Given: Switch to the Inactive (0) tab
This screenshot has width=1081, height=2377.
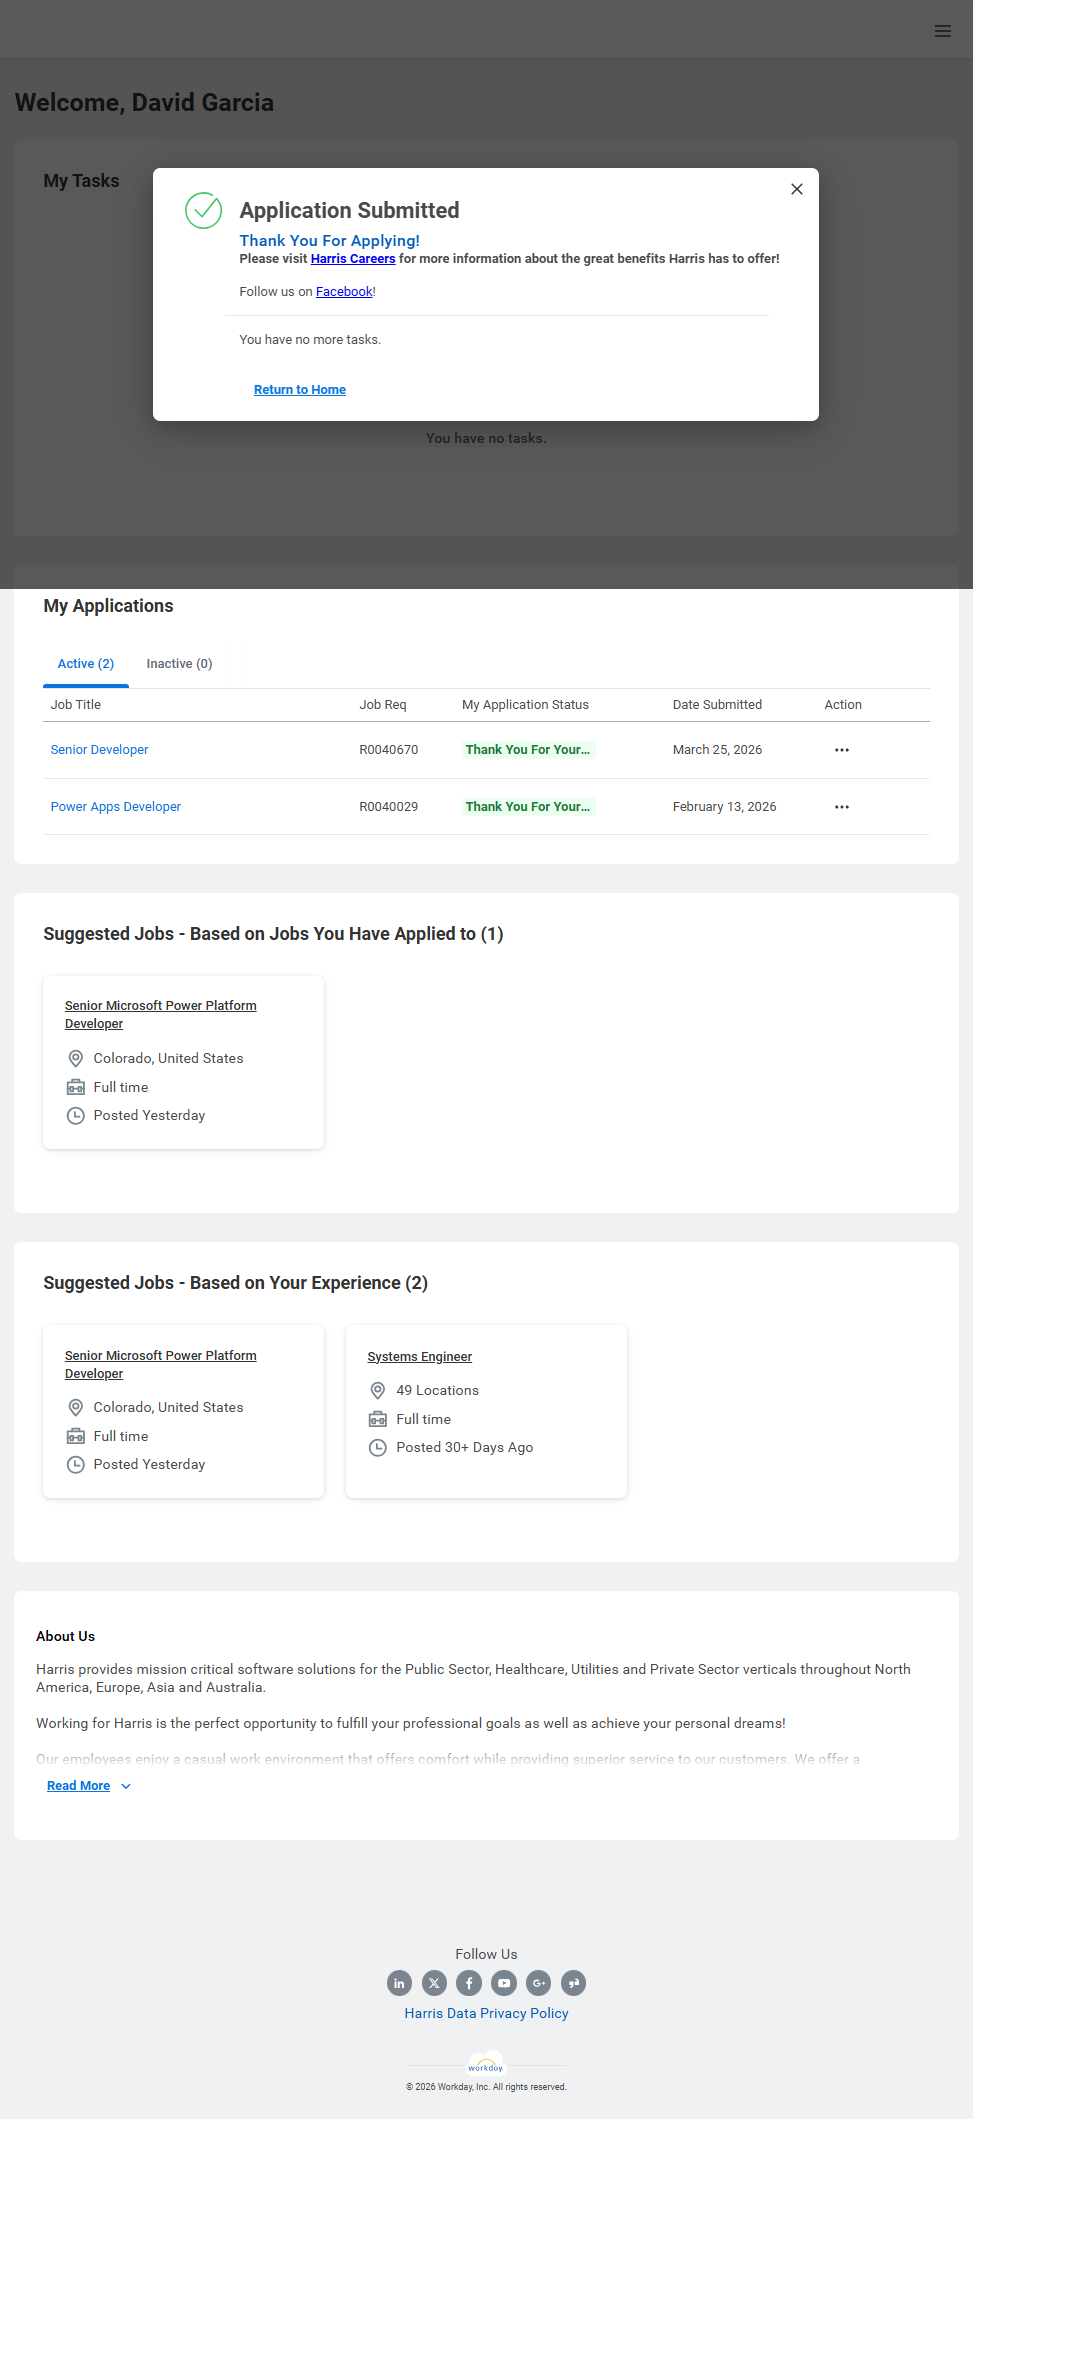Looking at the screenshot, I should 179,664.
